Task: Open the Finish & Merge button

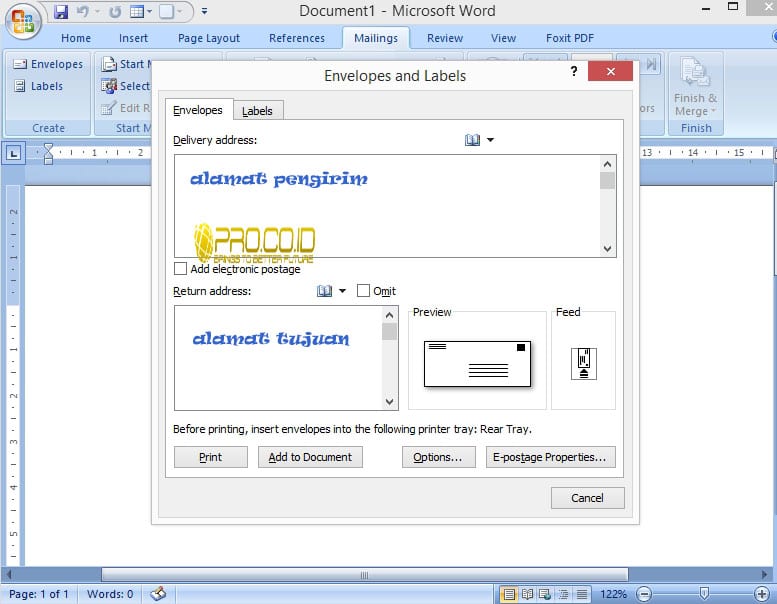Action: pos(695,87)
